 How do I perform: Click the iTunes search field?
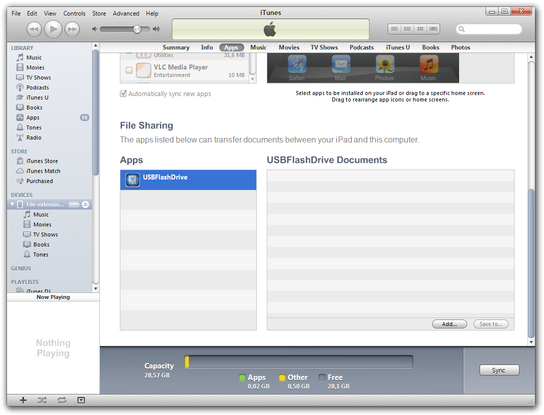pyautogui.click(x=489, y=29)
